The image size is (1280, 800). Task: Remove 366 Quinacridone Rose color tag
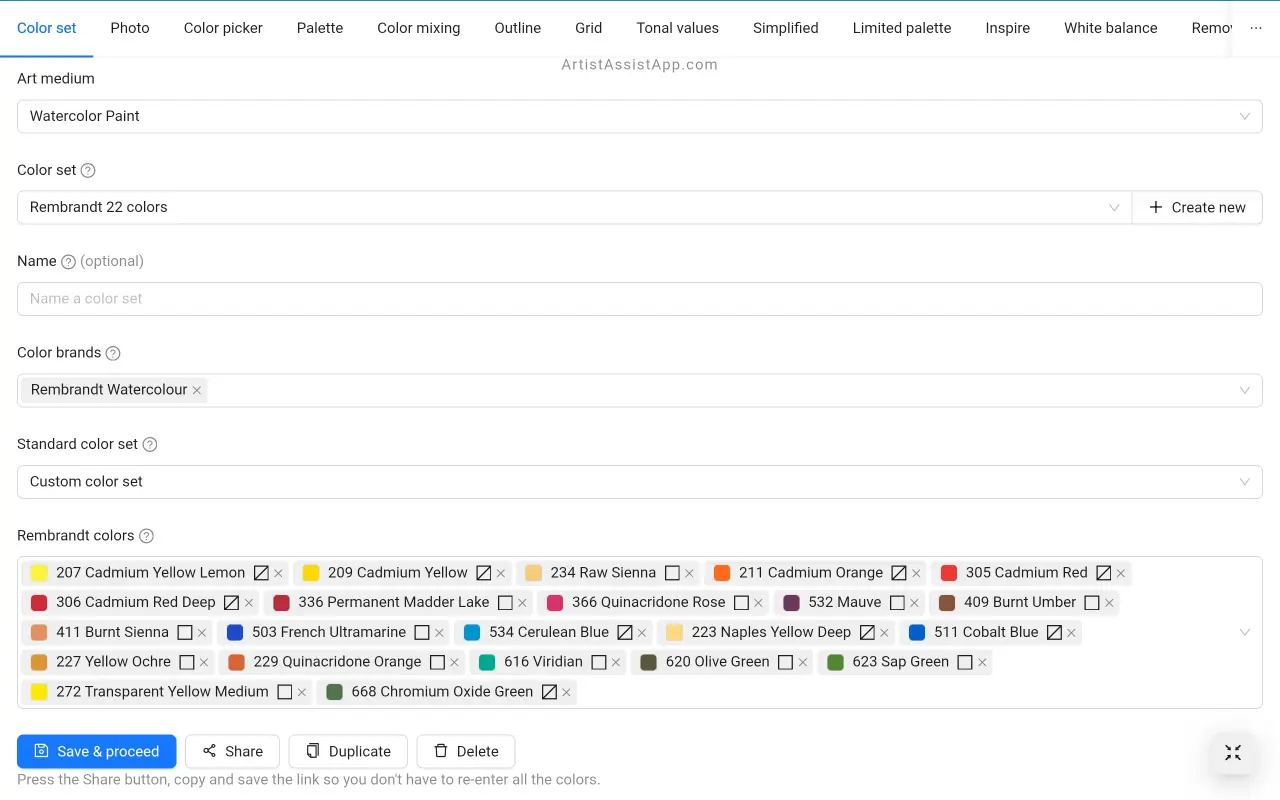coord(758,603)
